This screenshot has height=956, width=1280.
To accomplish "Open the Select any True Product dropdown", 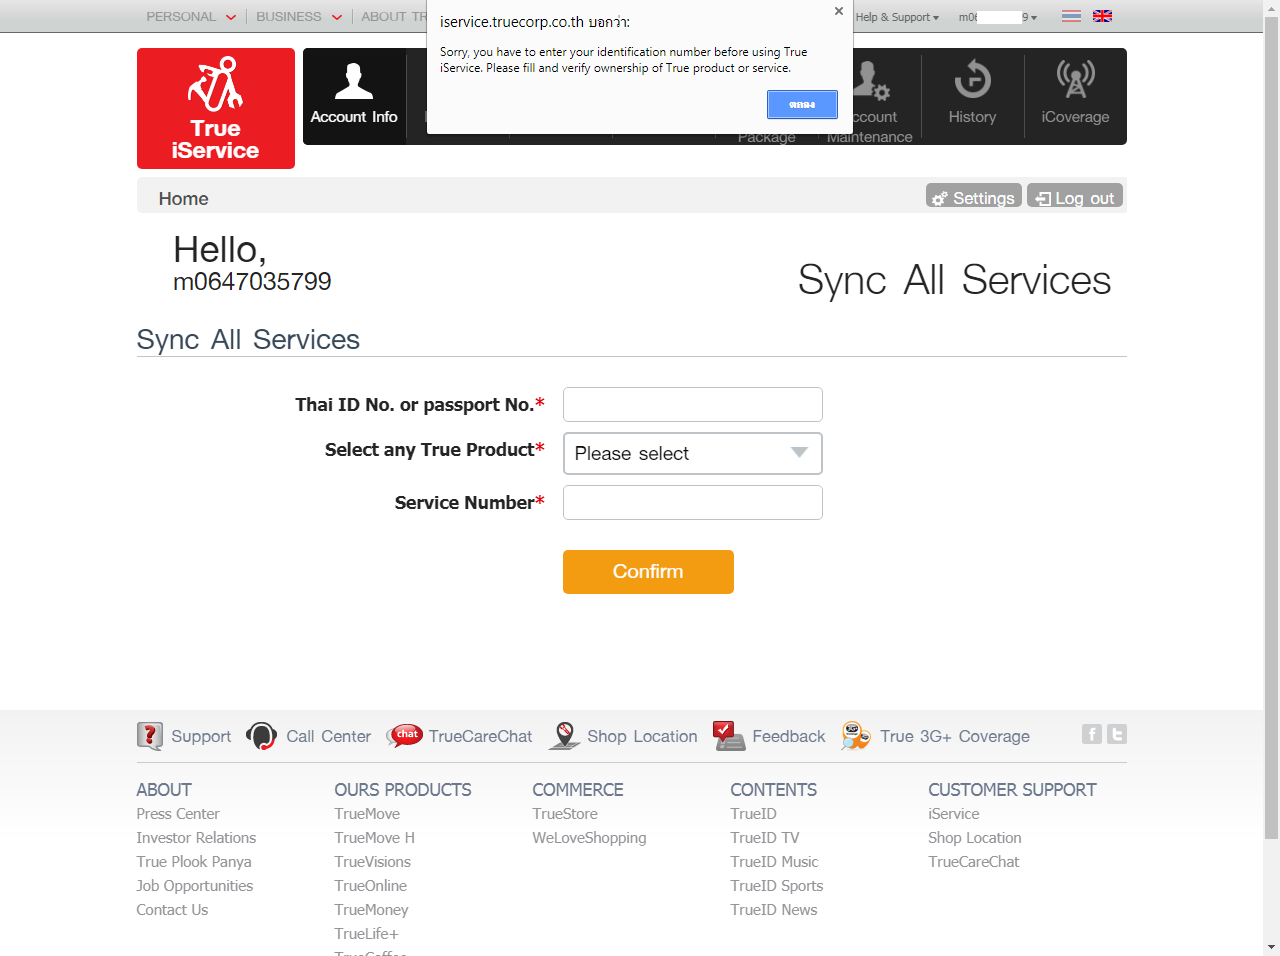I will [693, 453].
